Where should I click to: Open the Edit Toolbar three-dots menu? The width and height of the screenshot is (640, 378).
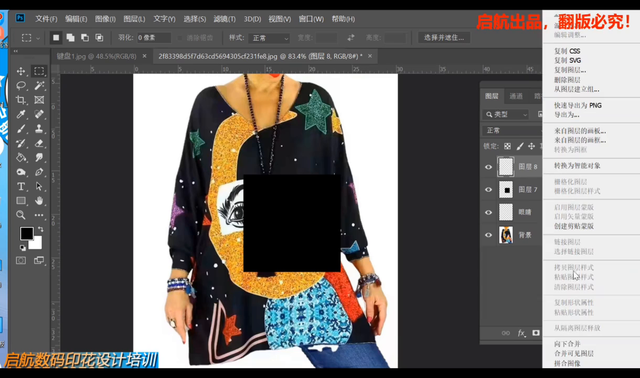39,215
